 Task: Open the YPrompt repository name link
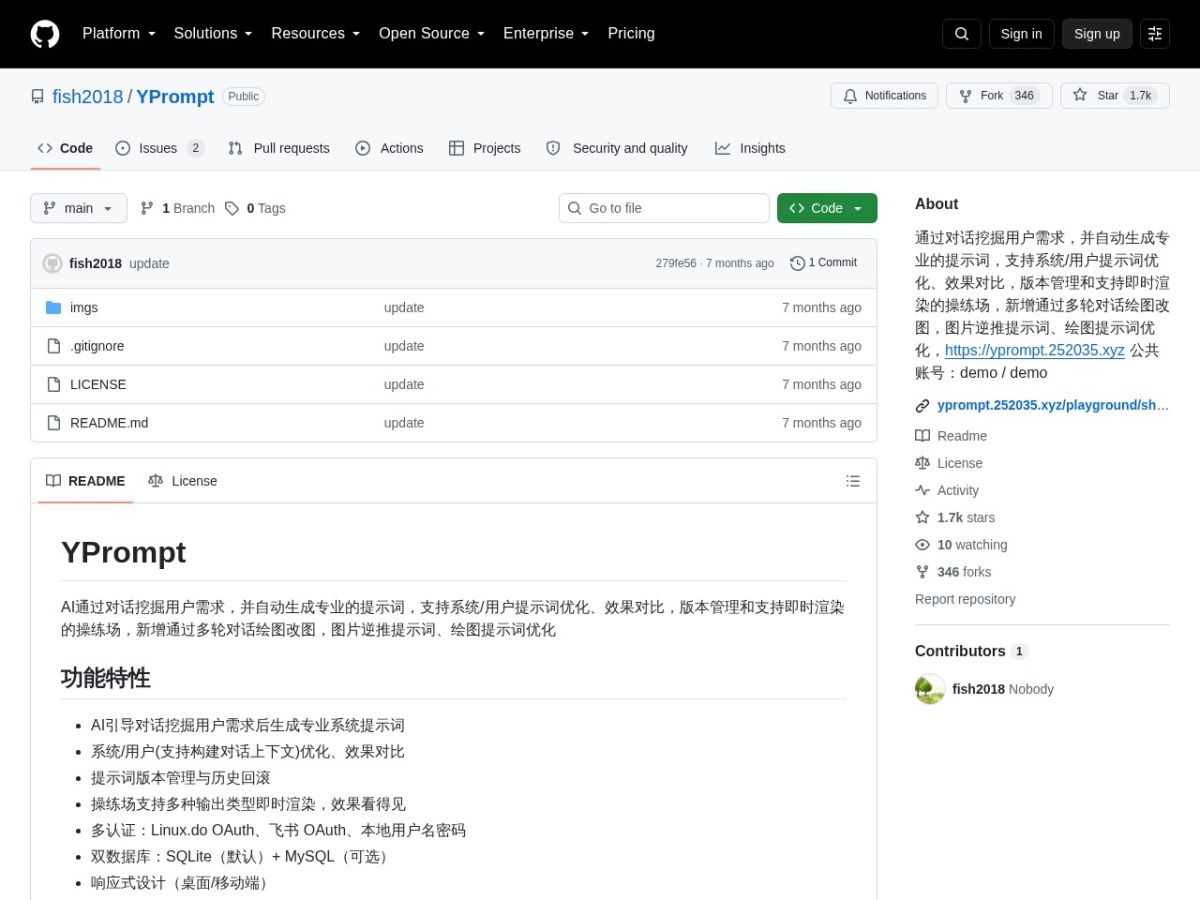[x=175, y=97]
